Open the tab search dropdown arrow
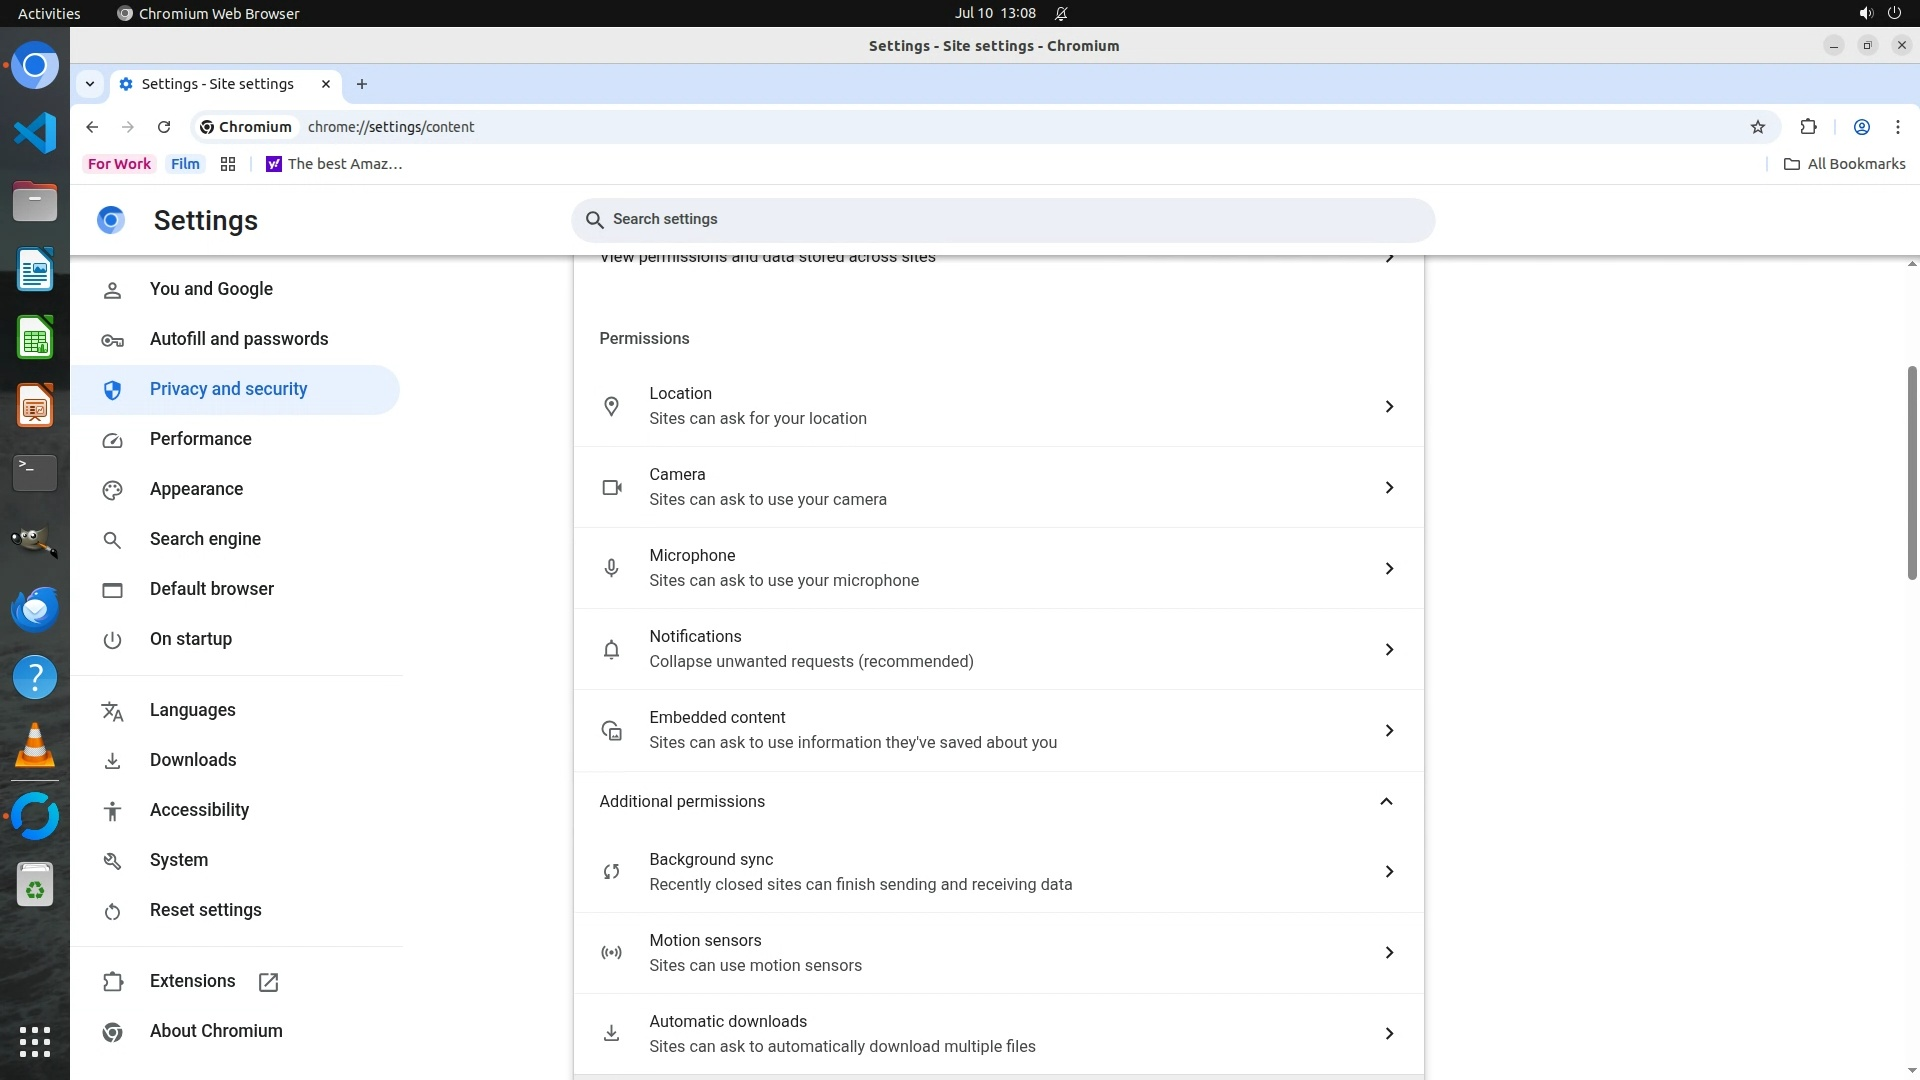Image resolution: width=1920 pixels, height=1080 pixels. coord(90,84)
